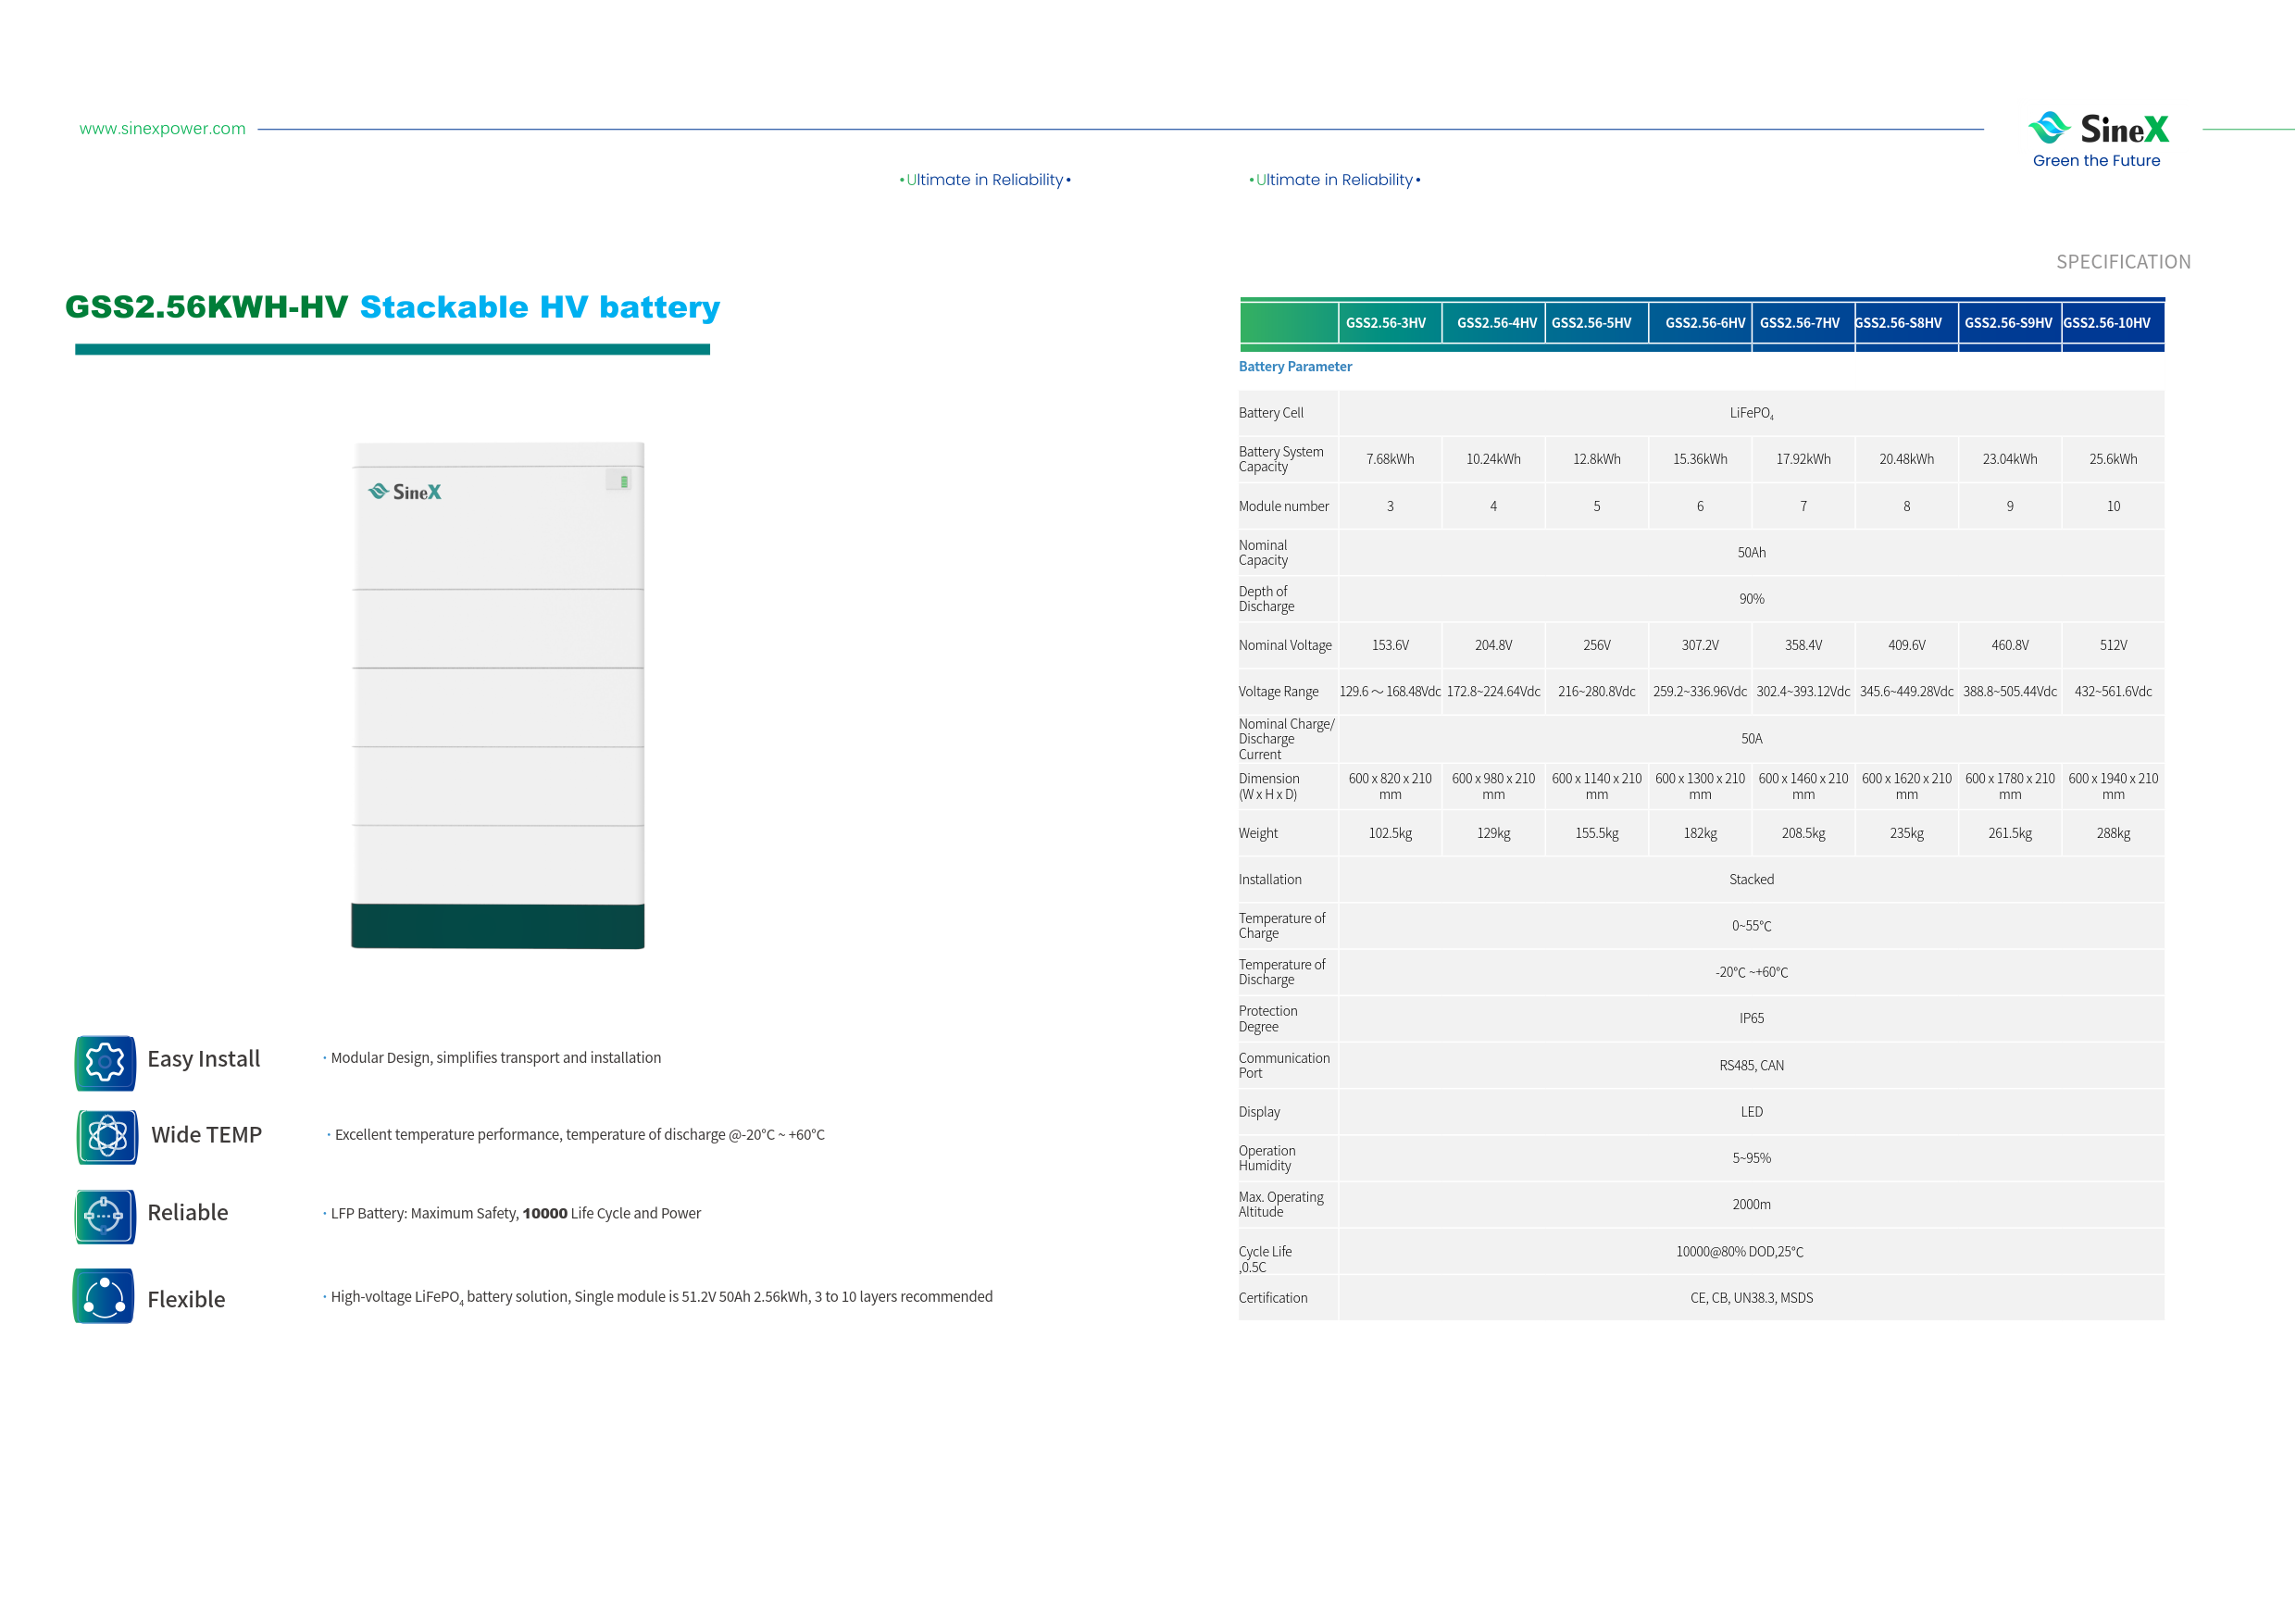Viewport: 2296px width, 1624px height.
Task: Click the CE, CB, UN38.3, MSDS certification value
Action: coord(1751,1299)
